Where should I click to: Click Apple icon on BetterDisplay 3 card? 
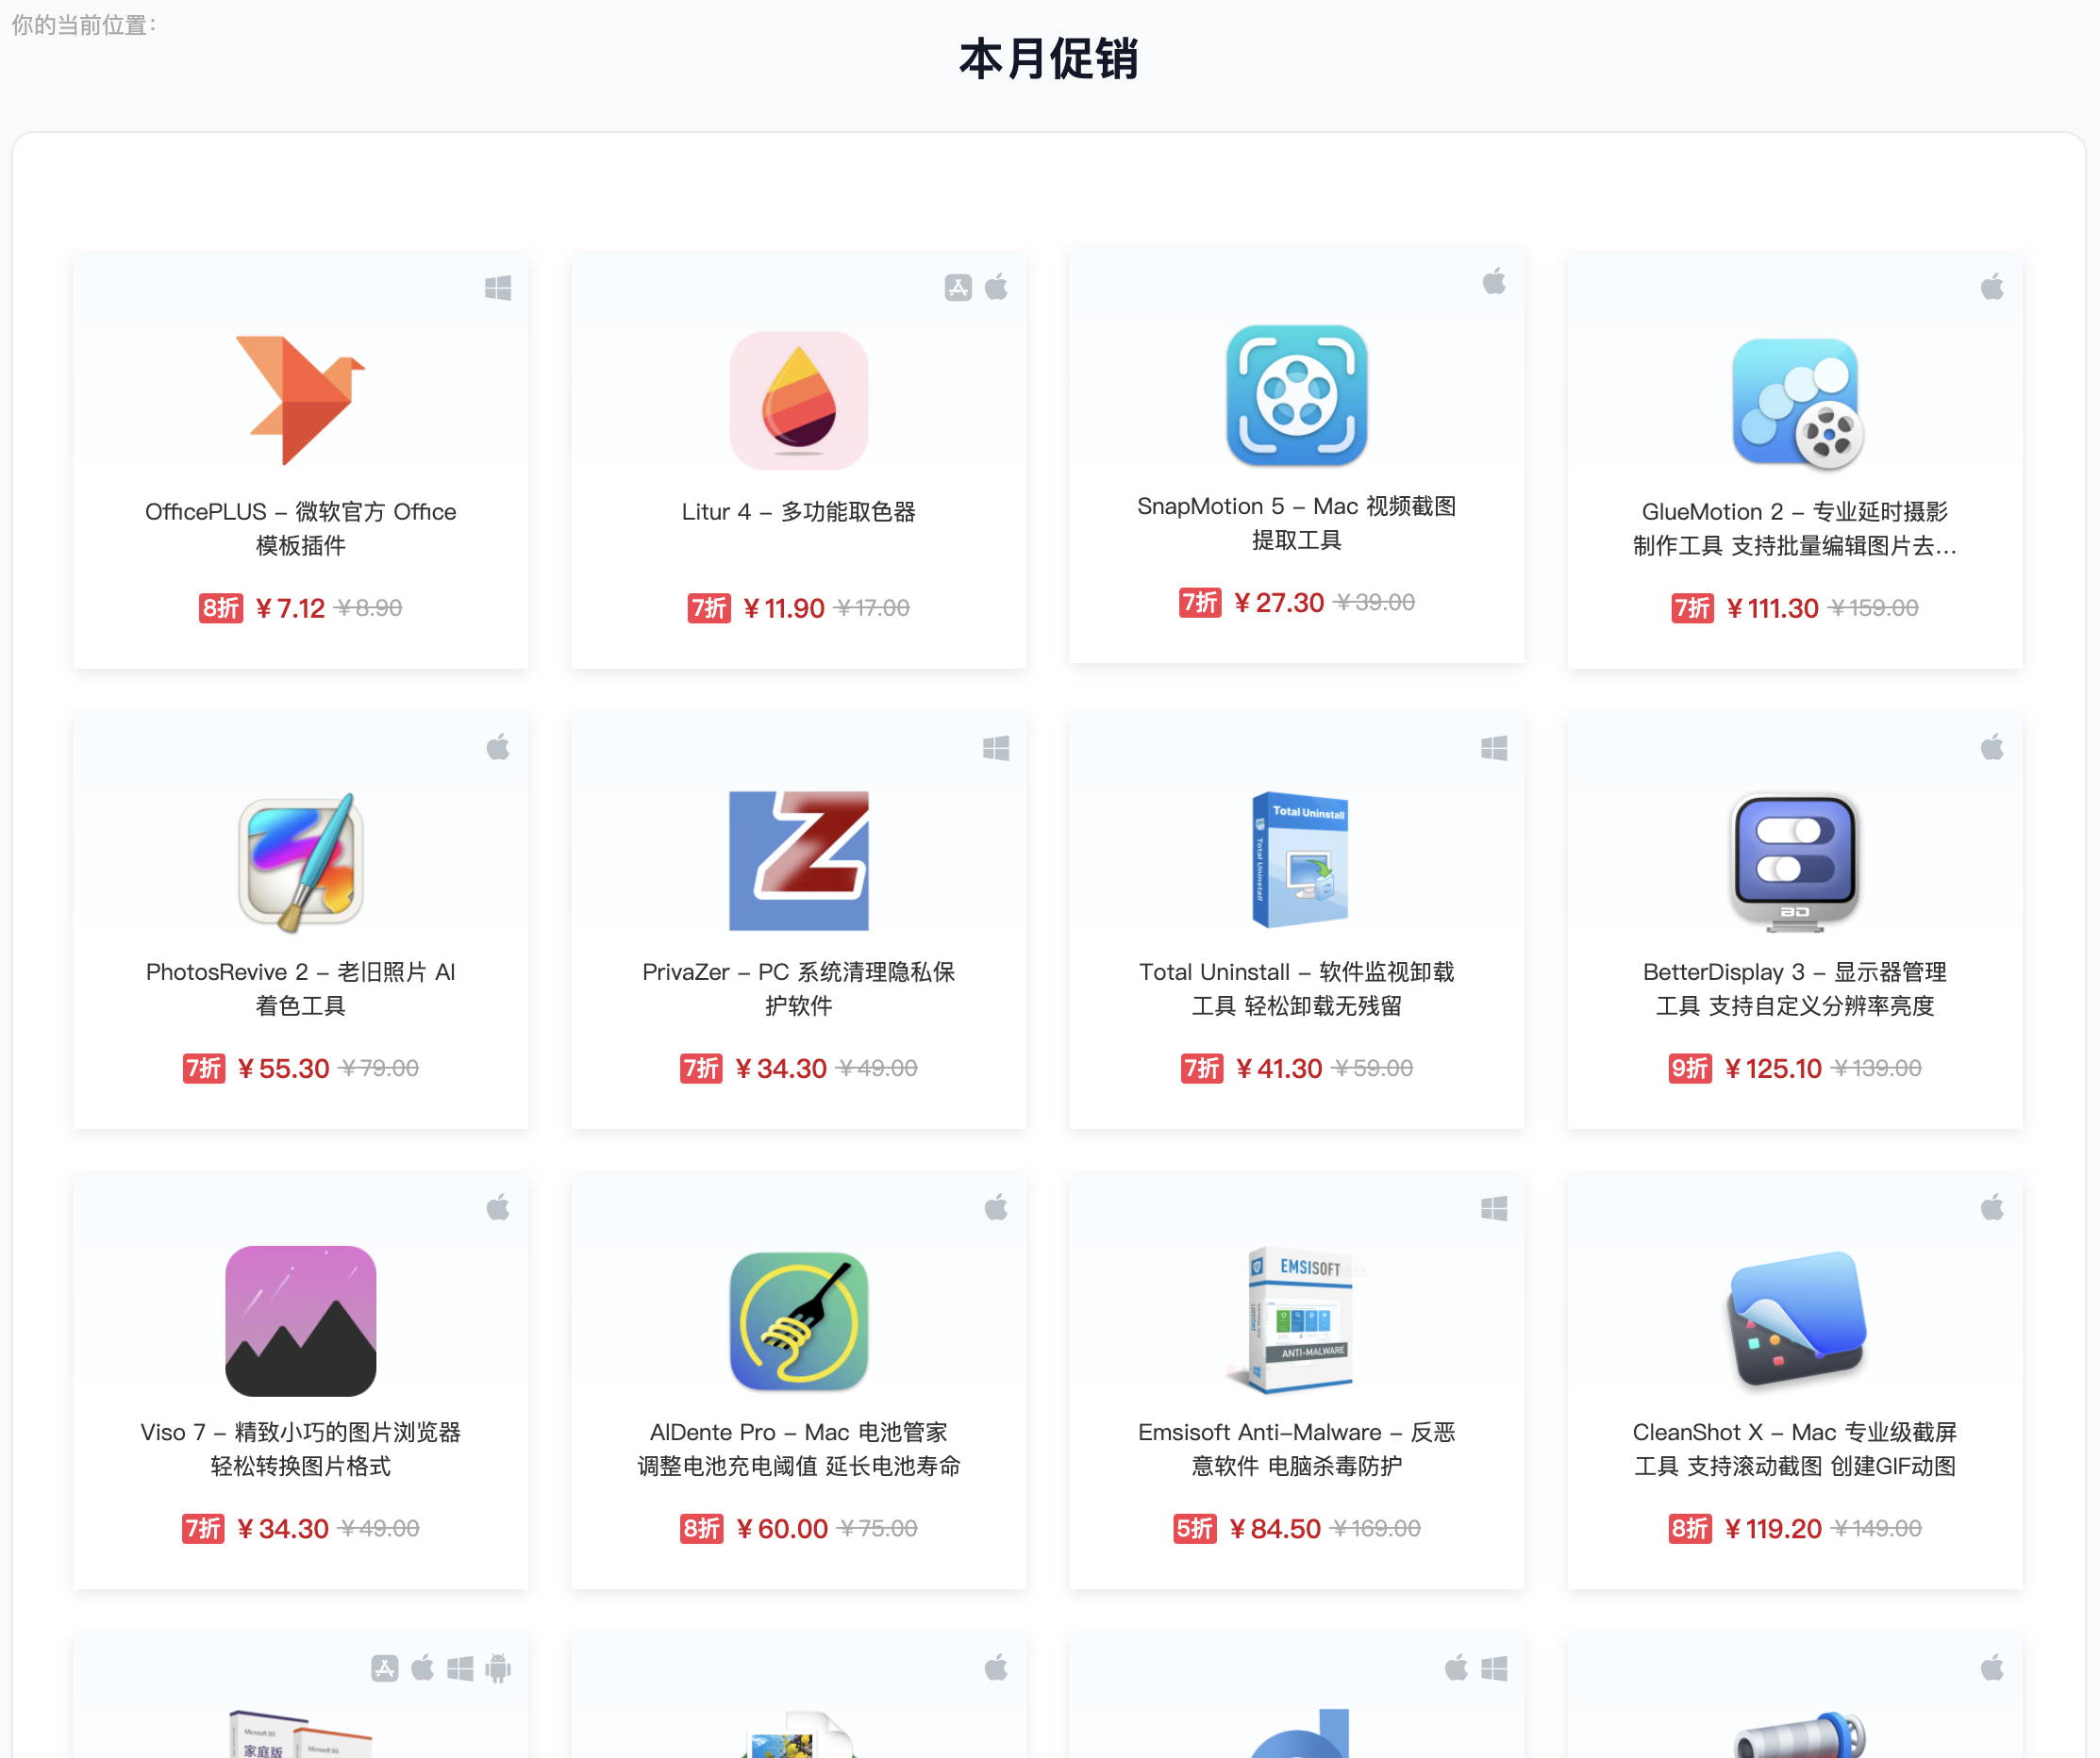tap(1992, 747)
